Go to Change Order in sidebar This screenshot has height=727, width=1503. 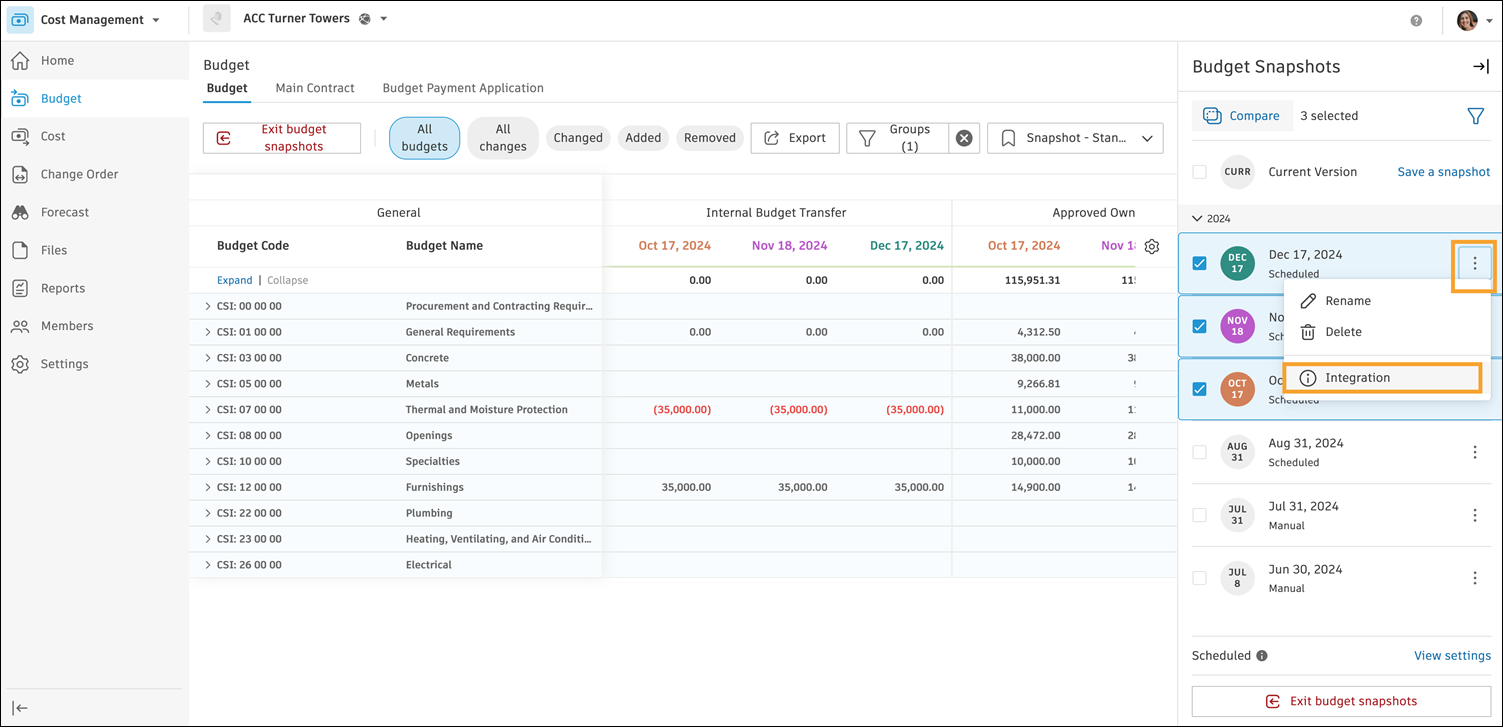[94, 175]
